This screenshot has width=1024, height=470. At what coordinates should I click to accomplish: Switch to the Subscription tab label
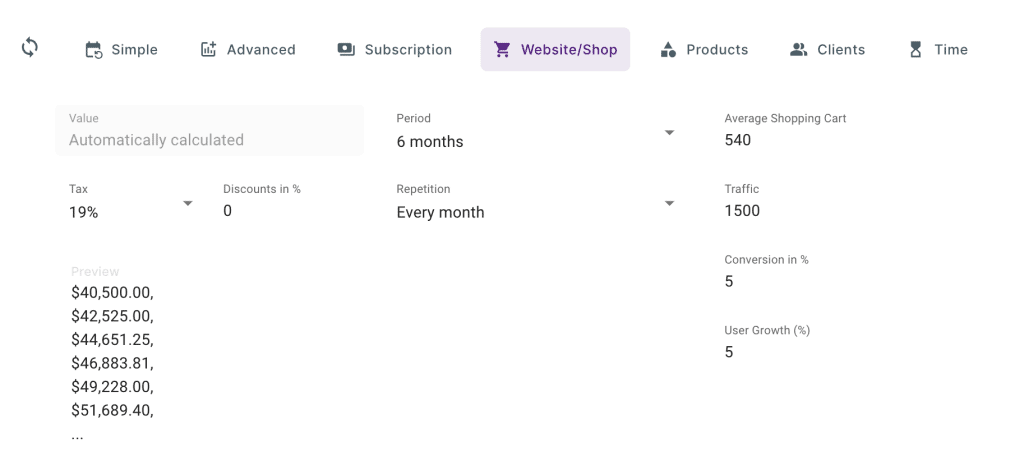408,50
